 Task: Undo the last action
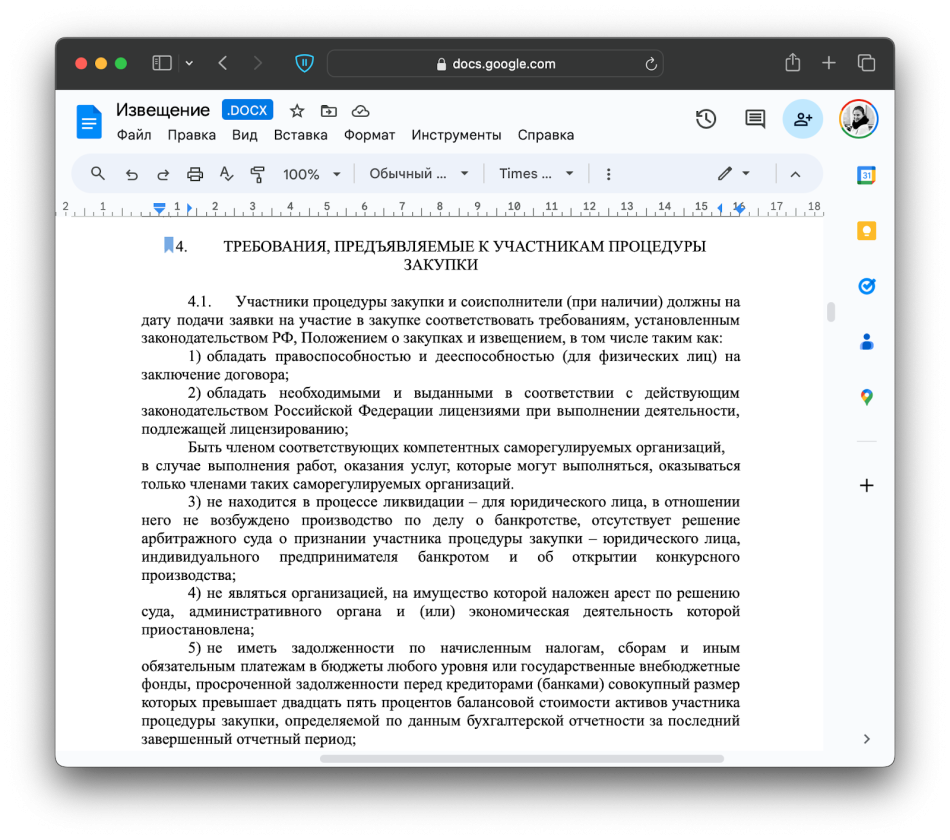click(131, 175)
